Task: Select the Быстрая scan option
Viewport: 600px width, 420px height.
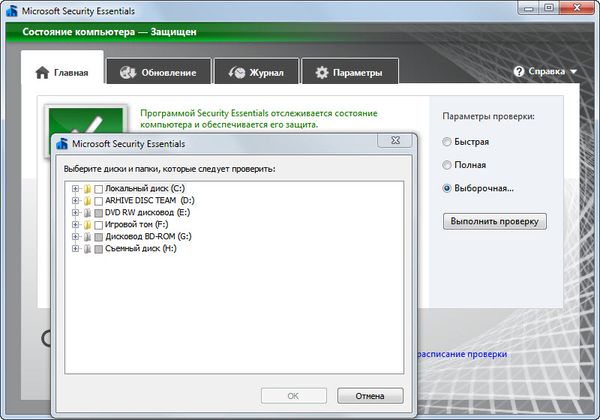Action: [x=465, y=142]
